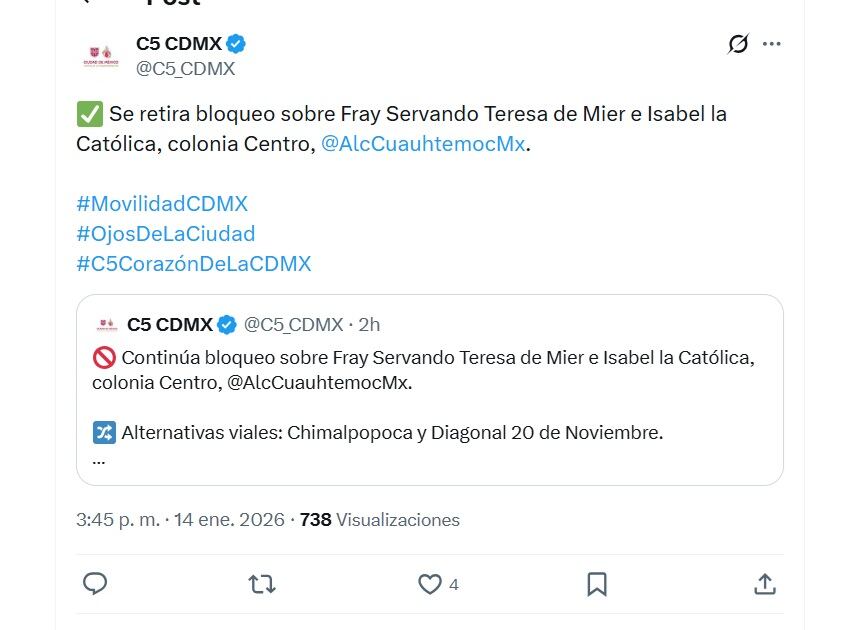Bookmark this C5 CDMX post
The width and height of the screenshot is (841, 630).
click(597, 584)
